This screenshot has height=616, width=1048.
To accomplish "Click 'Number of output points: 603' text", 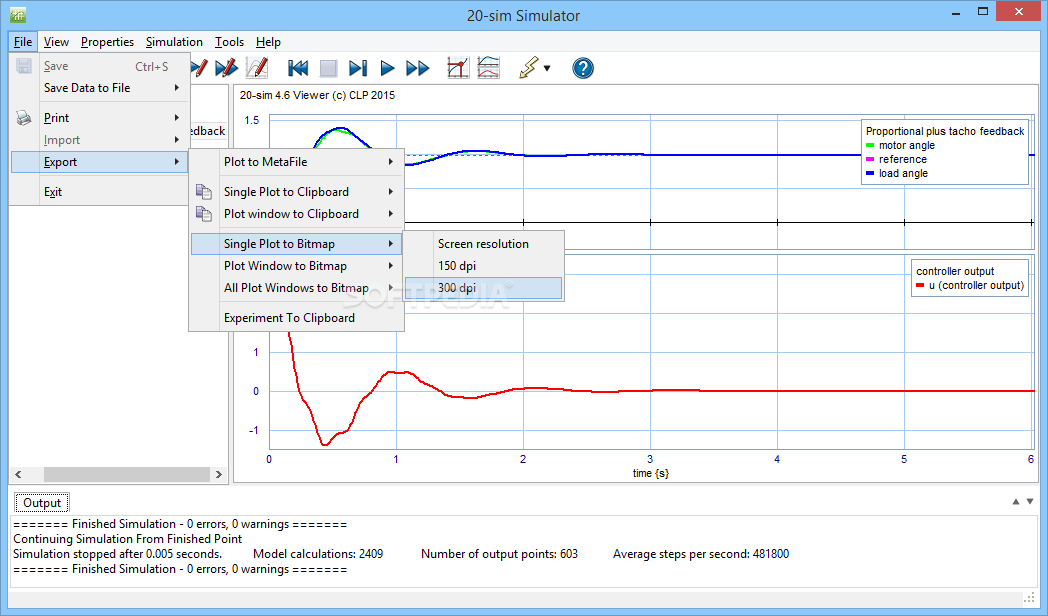I will pos(499,554).
